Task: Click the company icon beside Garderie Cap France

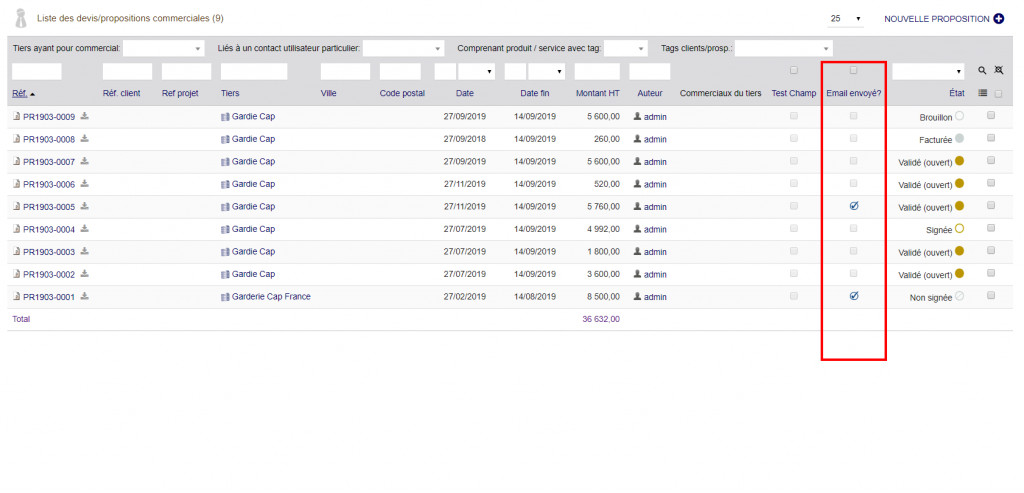Action: tap(225, 297)
